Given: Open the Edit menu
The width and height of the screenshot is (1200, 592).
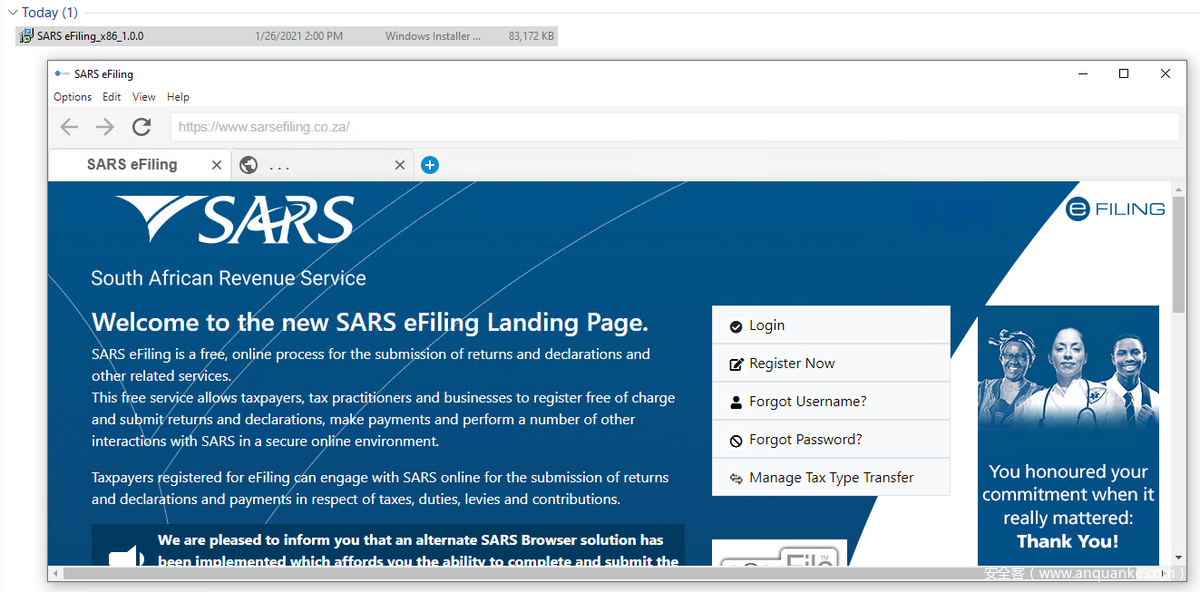Looking at the screenshot, I should (x=112, y=97).
